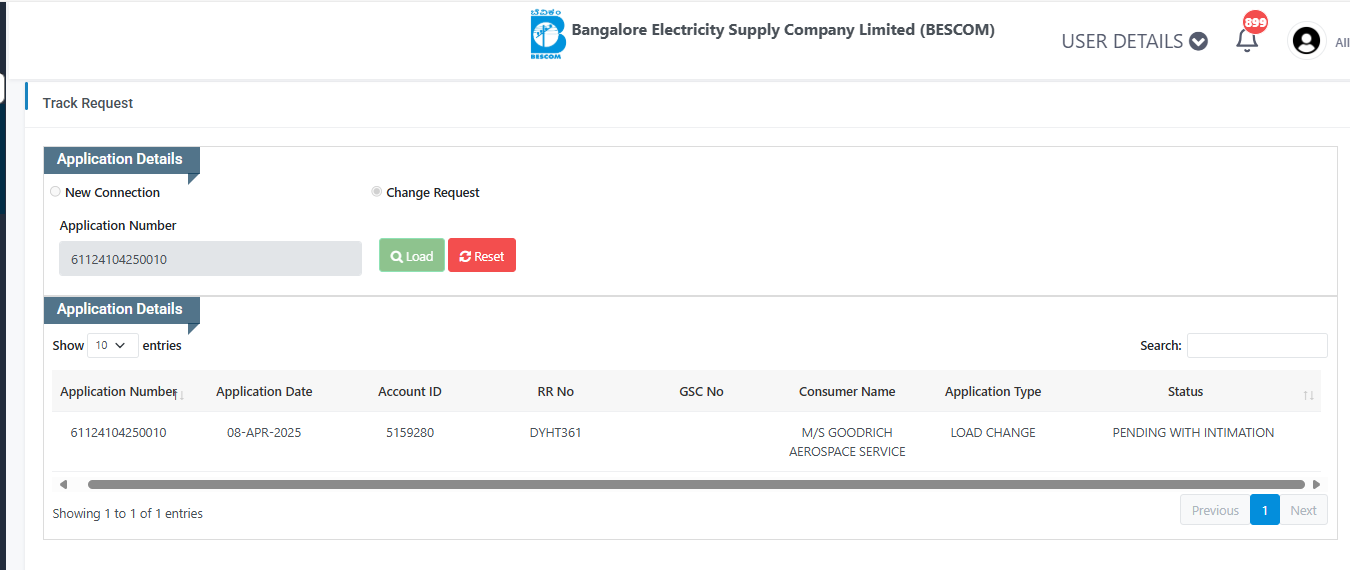Click the green Load button
The image size is (1350, 570).
(412, 255)
